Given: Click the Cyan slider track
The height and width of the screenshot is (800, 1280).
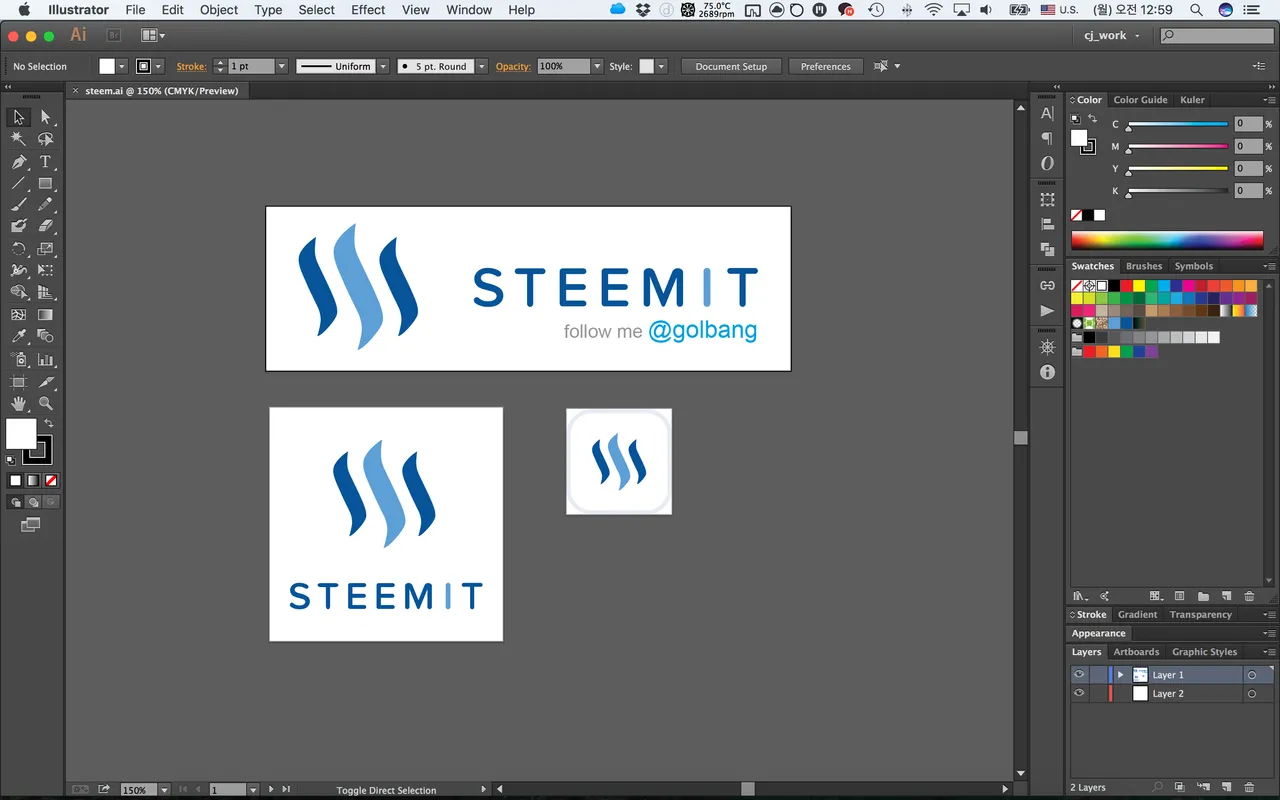Looking at the screenshot, I should click(x=1178, y=124).
